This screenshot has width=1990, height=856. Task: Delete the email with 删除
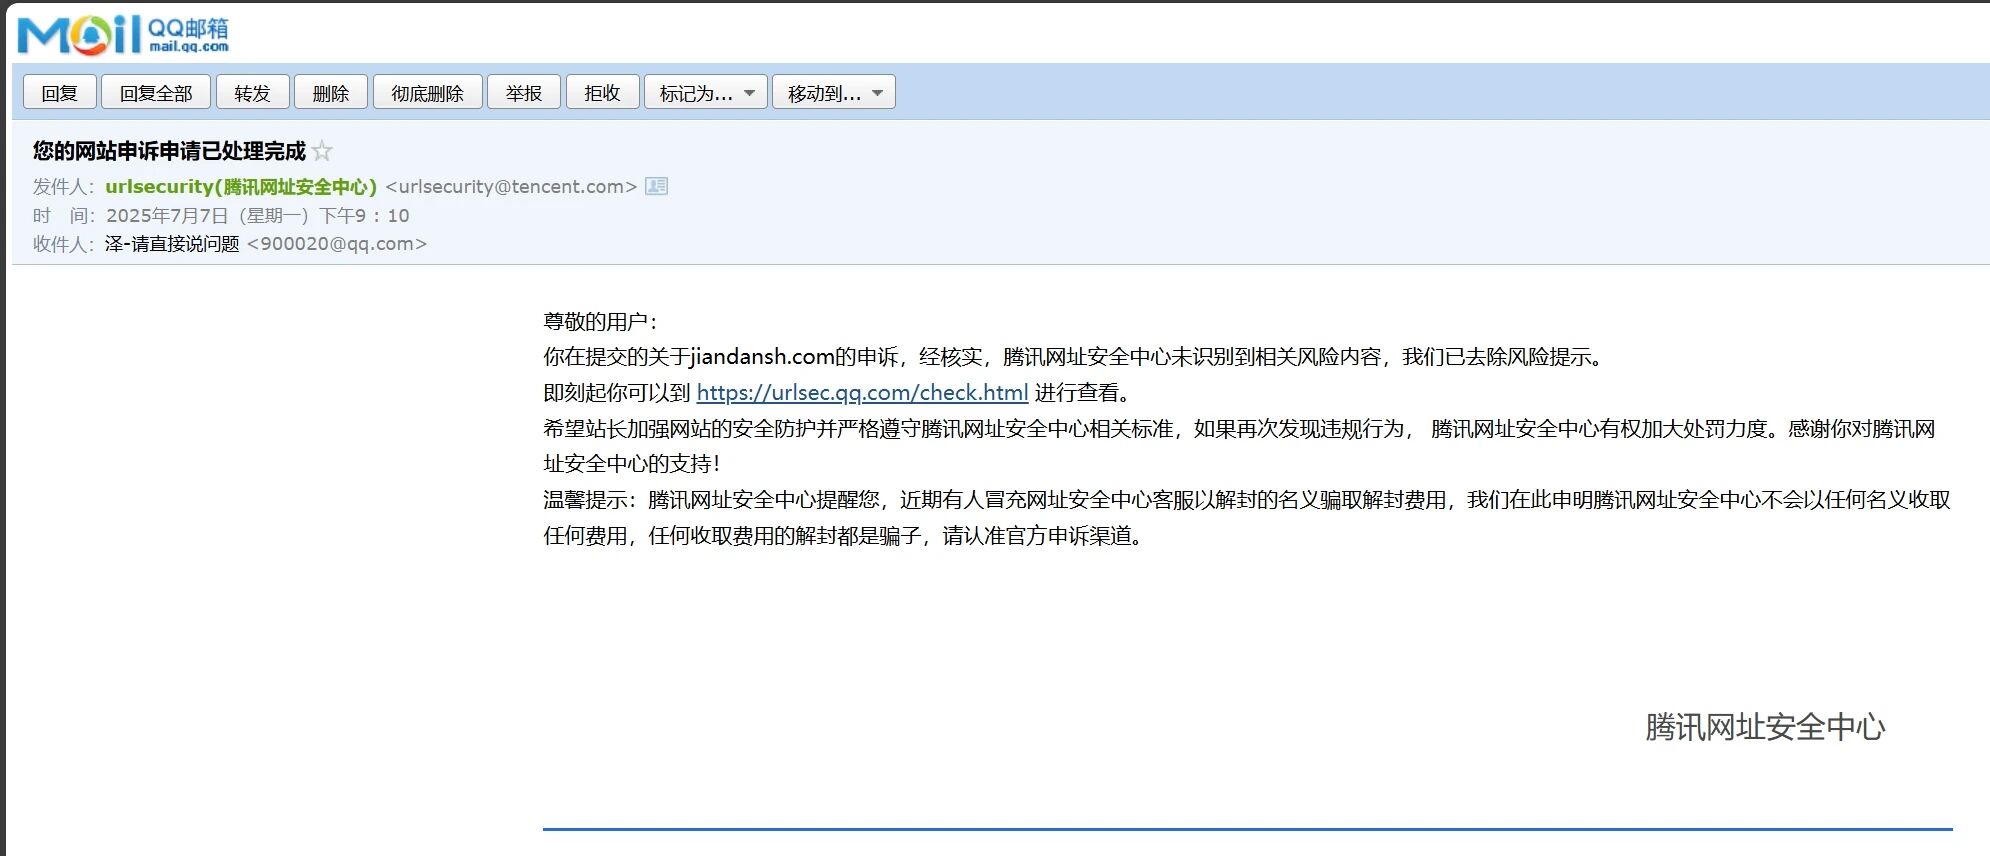(x=331, y=92)
